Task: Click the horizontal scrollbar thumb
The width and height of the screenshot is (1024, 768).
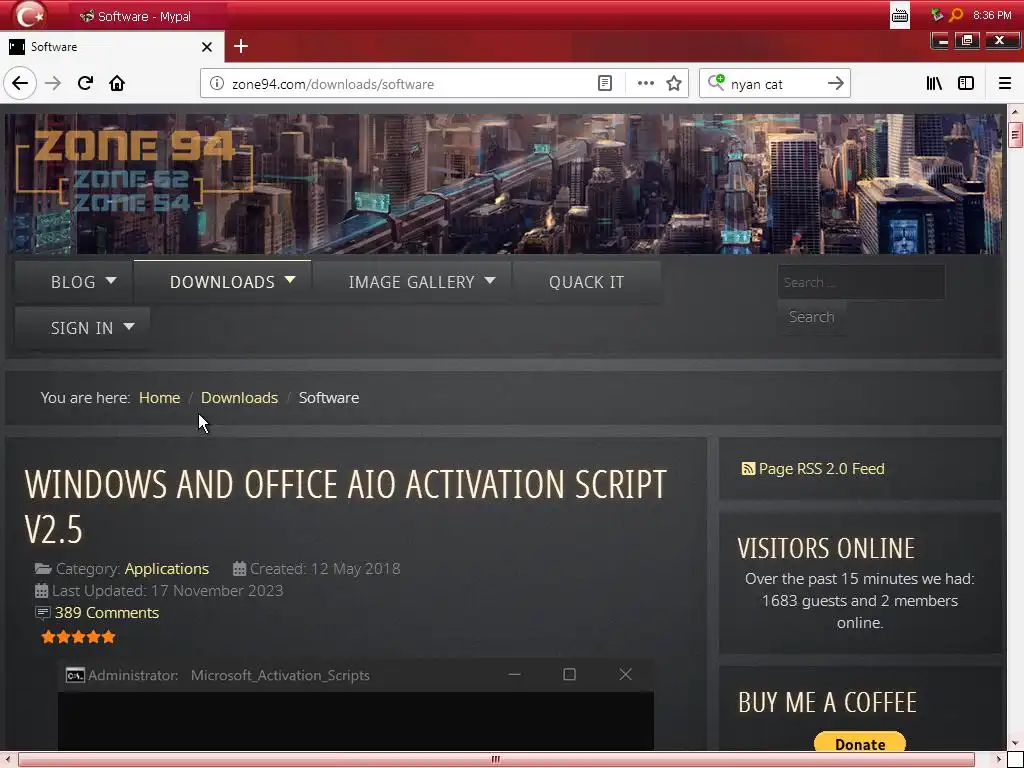Action: pos(496,760)
